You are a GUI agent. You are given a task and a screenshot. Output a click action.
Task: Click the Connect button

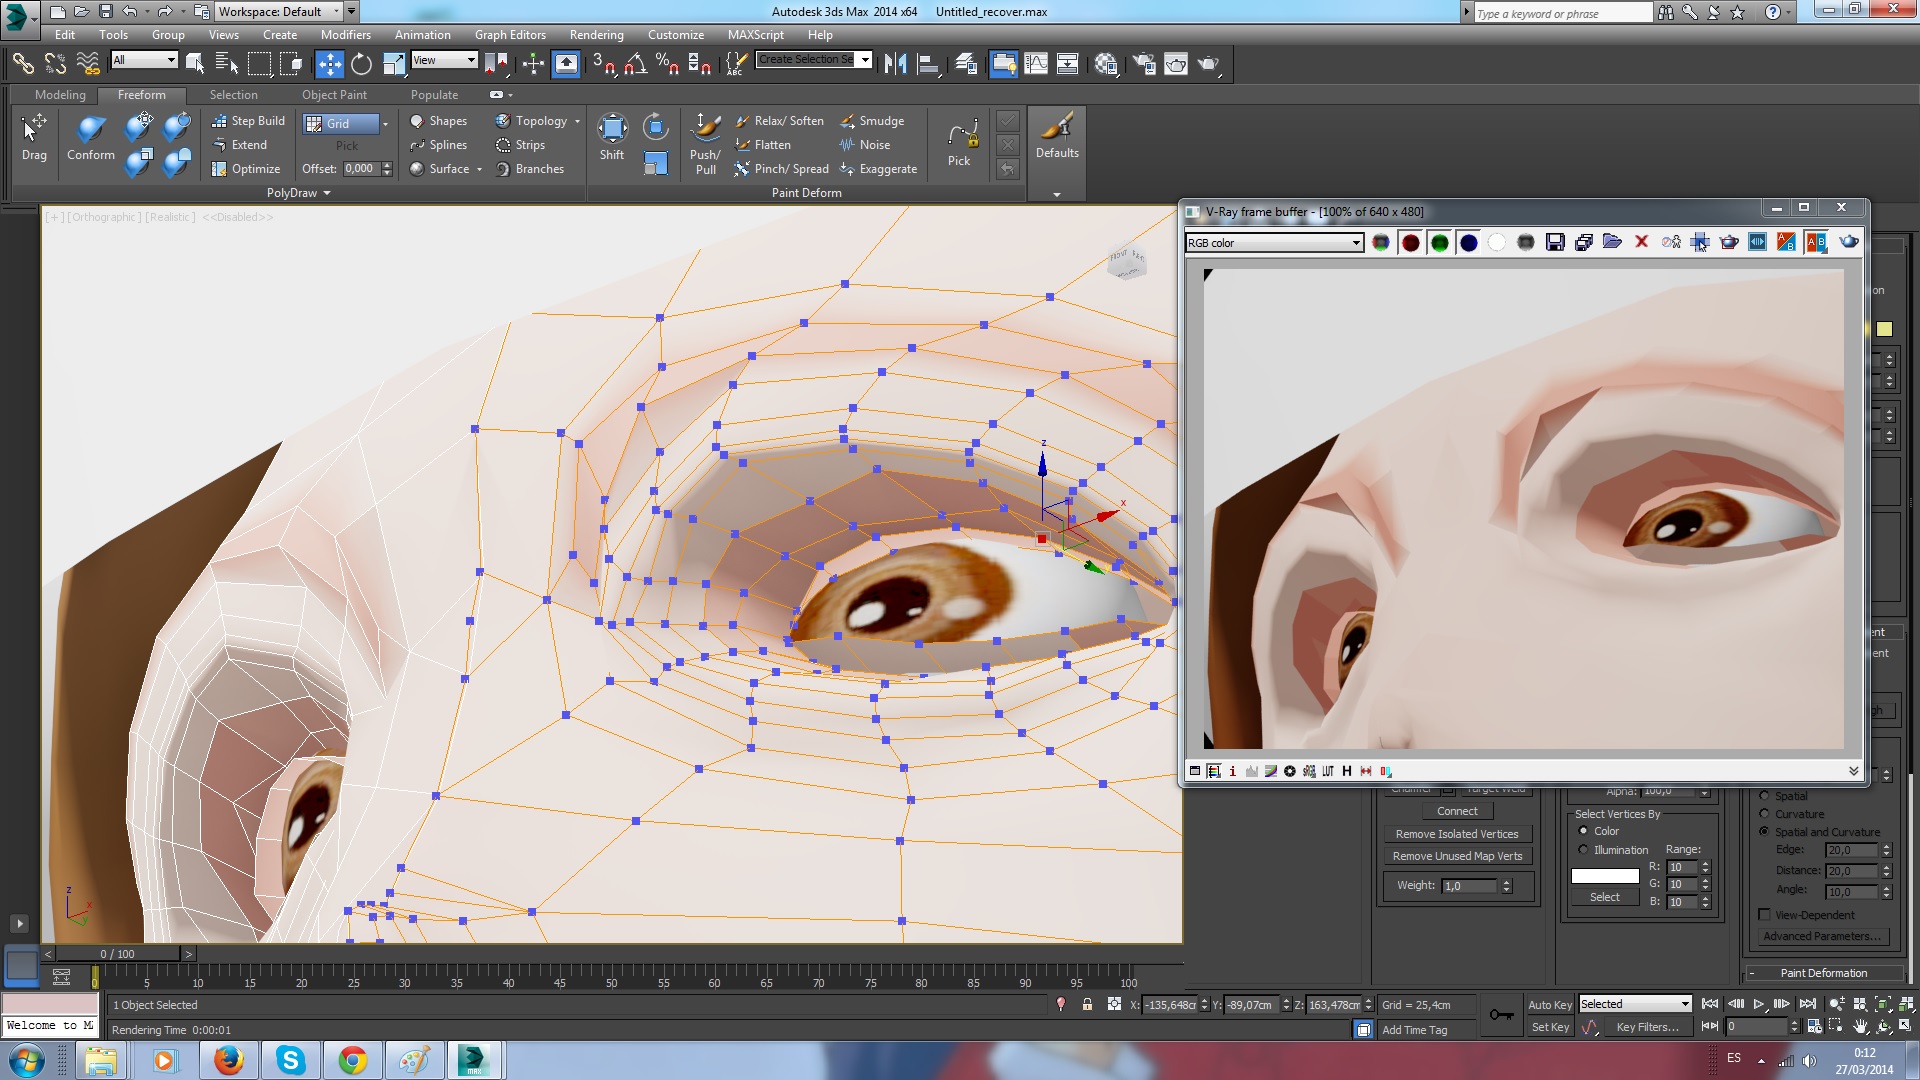[1456, 811]
